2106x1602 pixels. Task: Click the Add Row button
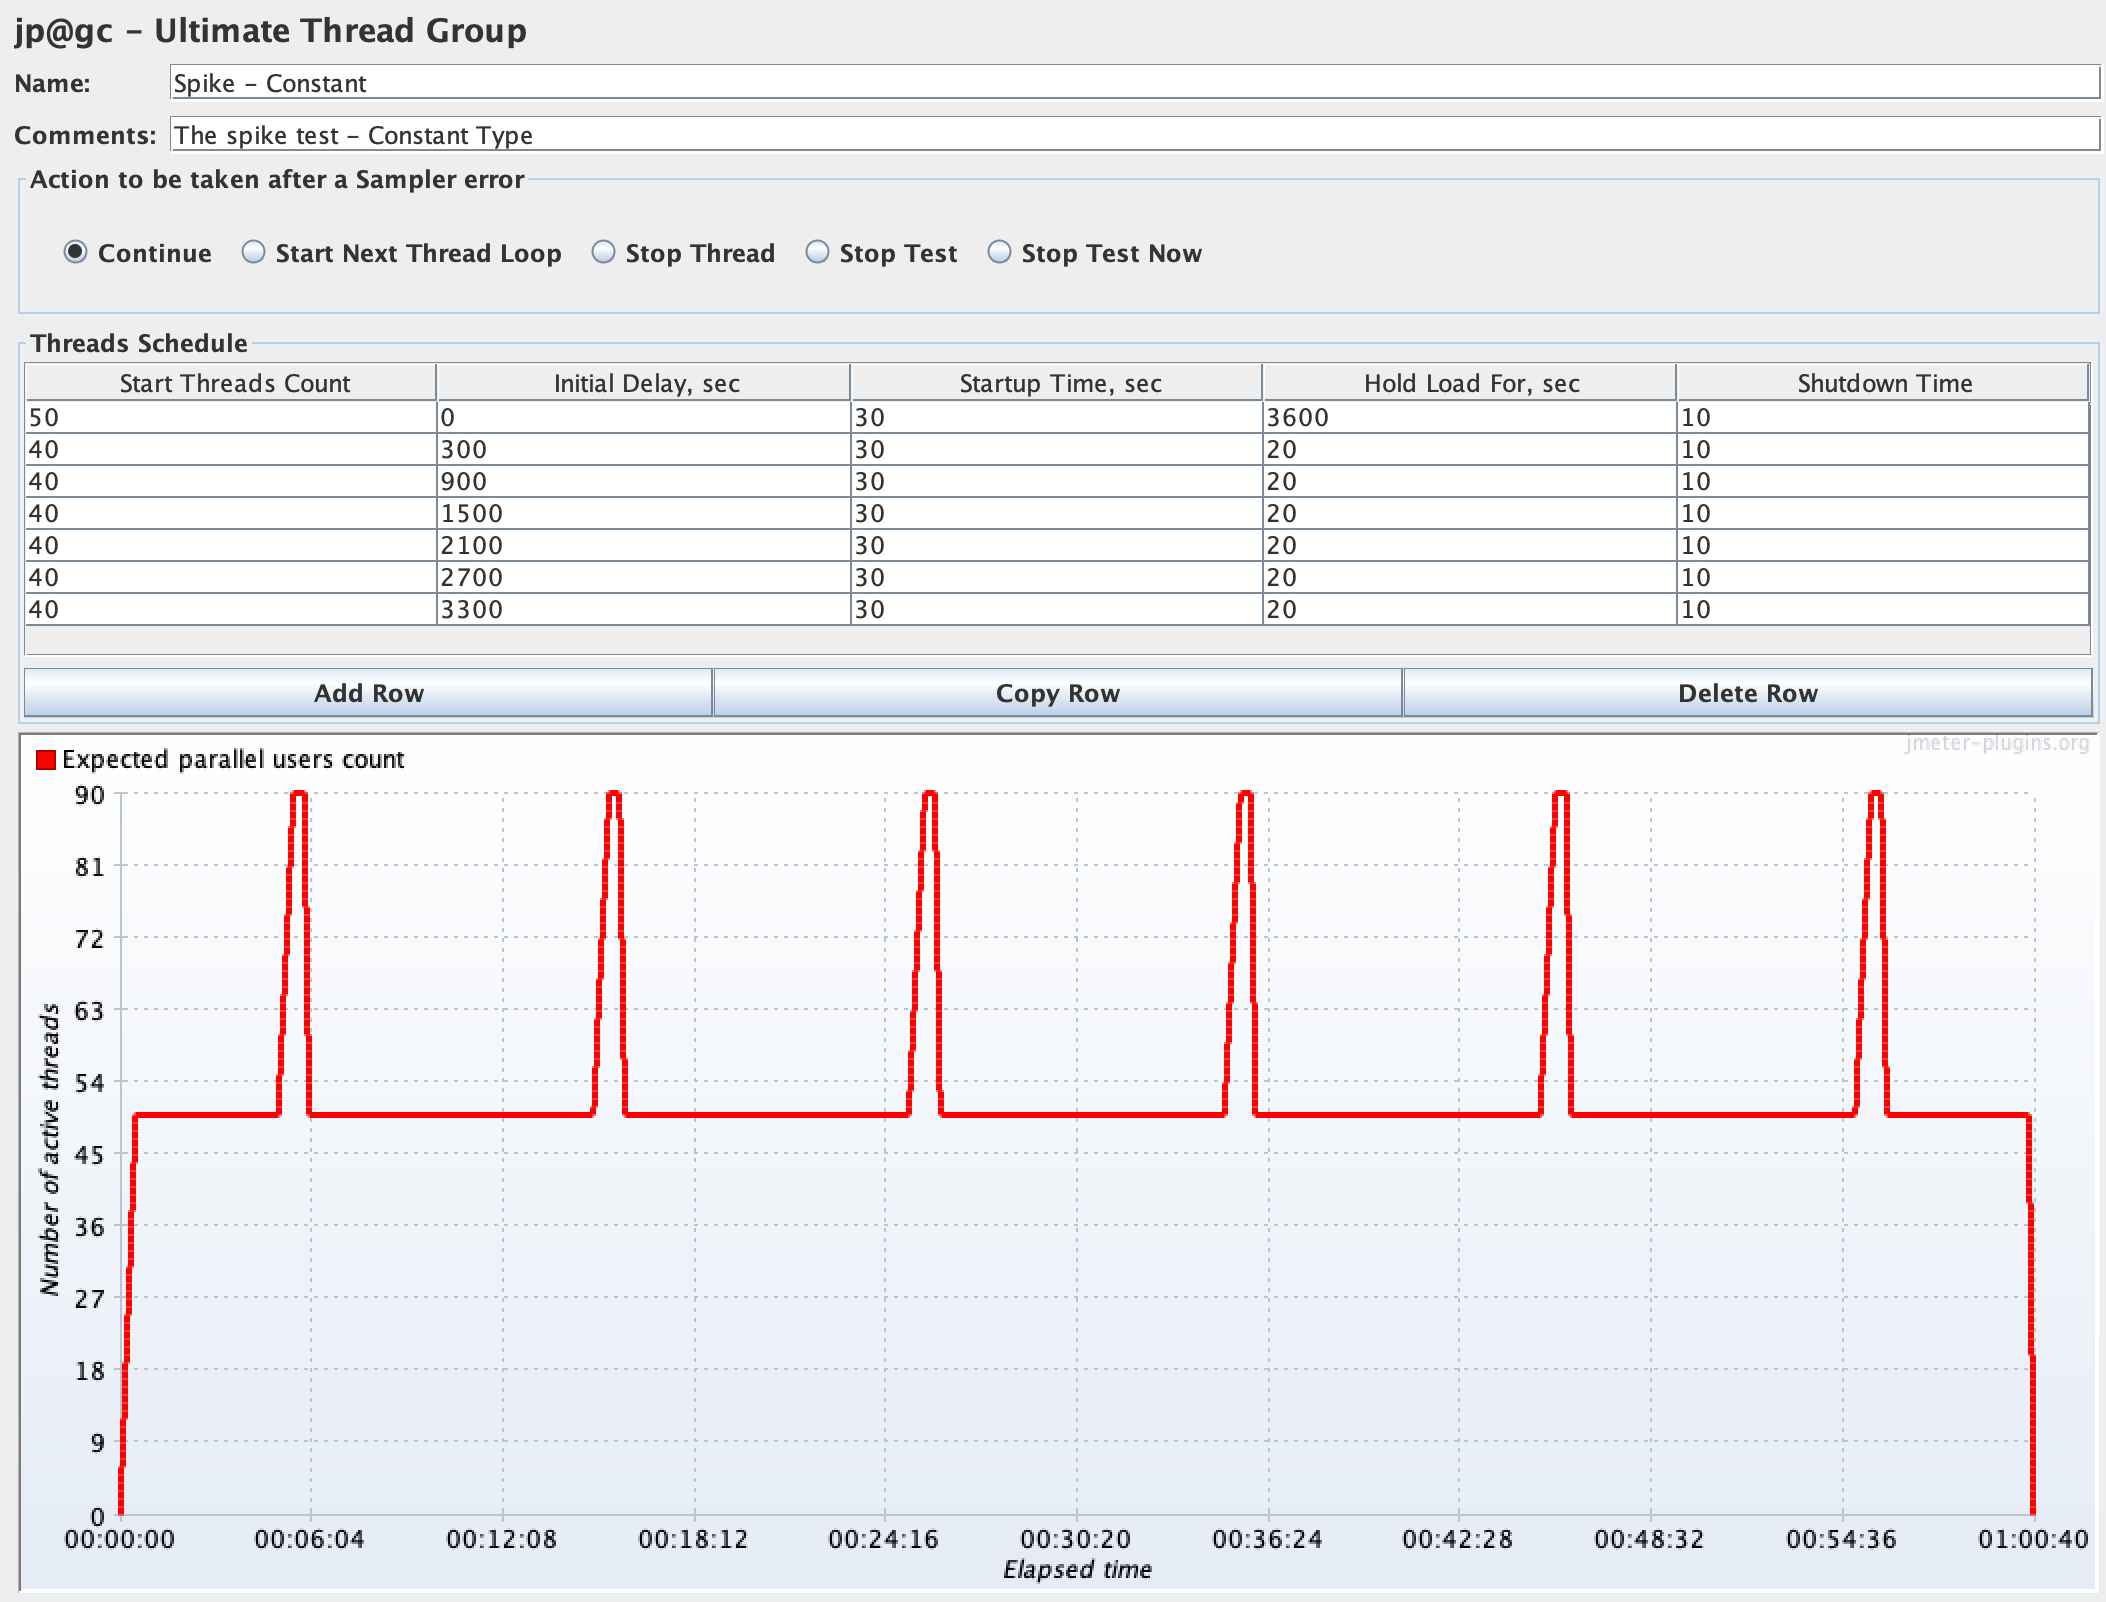point(368,693)
